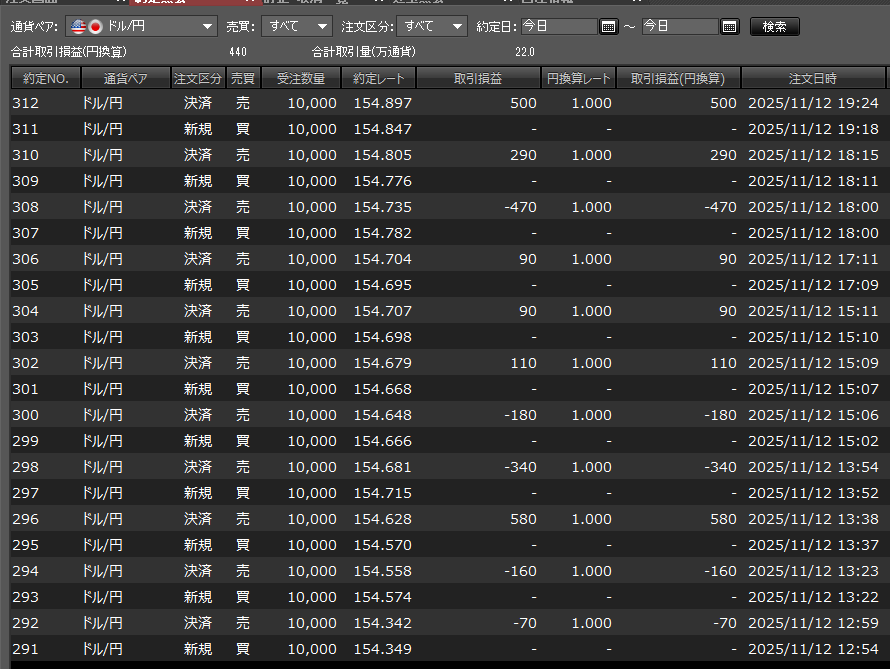890x669 pixels.
Task: Sort by 約定レート column header
Action: pyautogui.click(x=378, y=78)
